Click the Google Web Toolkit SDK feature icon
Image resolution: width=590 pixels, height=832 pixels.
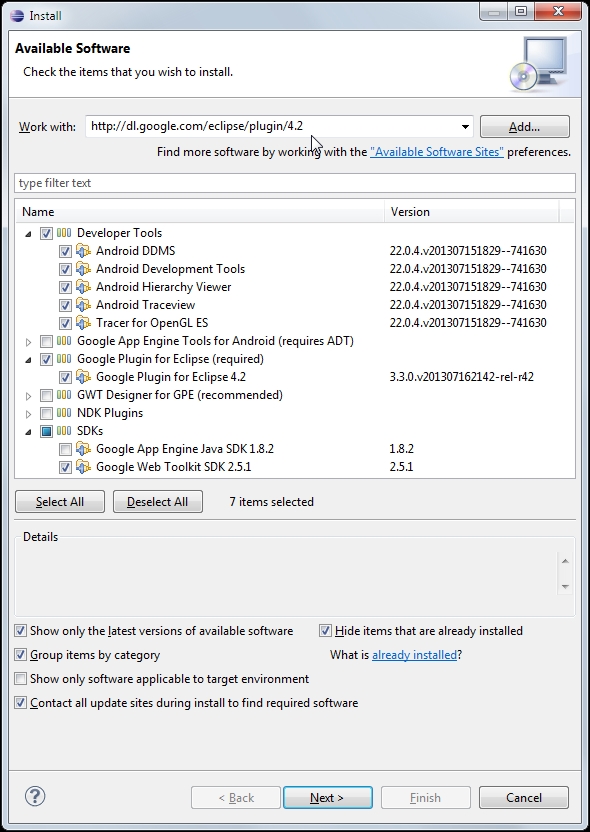83,467
